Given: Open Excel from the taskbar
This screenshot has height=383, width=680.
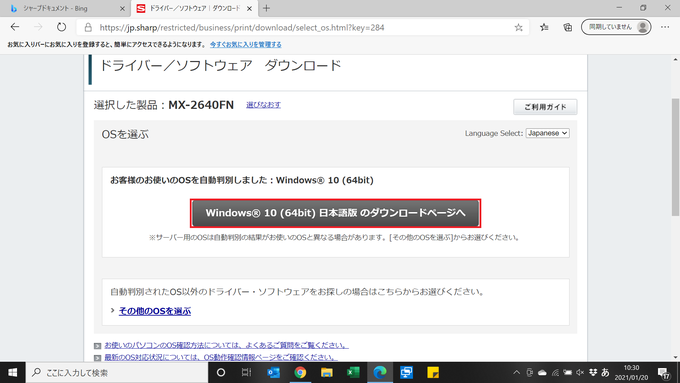Looking at the screenshot, I should click(x=353, y=372).
